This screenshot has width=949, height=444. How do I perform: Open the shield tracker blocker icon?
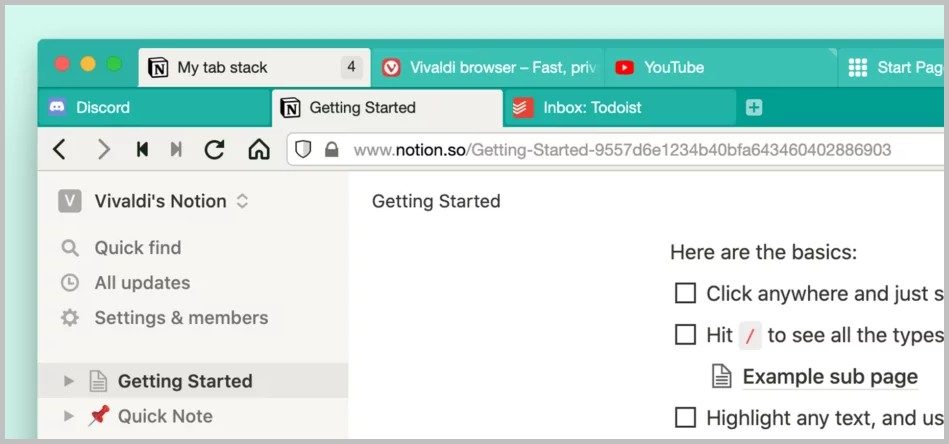click(x=304, y=150)
